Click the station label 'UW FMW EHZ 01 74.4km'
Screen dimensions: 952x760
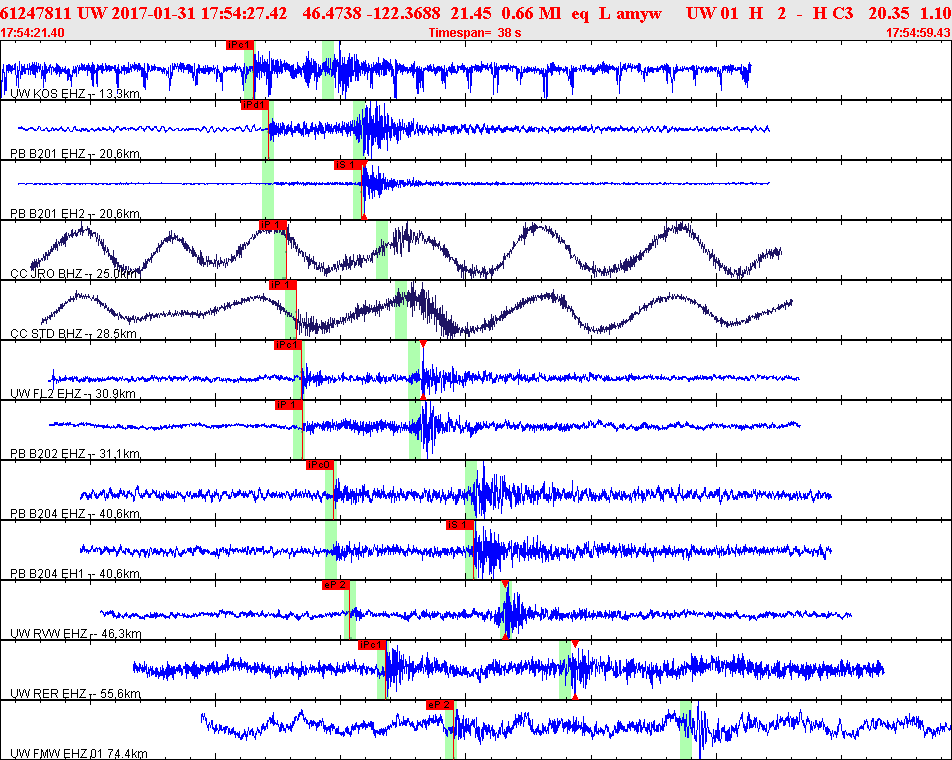[79, 754]
